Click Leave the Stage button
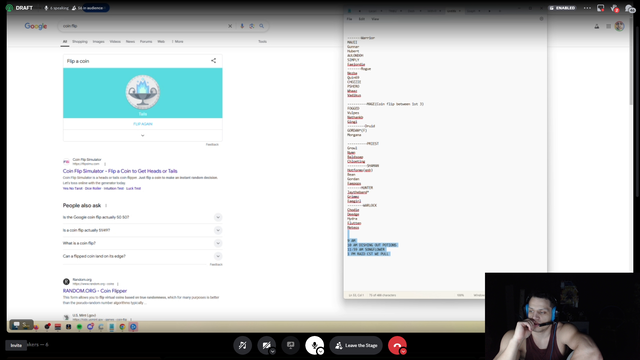 pyautogui.click(x=356, y=345)
